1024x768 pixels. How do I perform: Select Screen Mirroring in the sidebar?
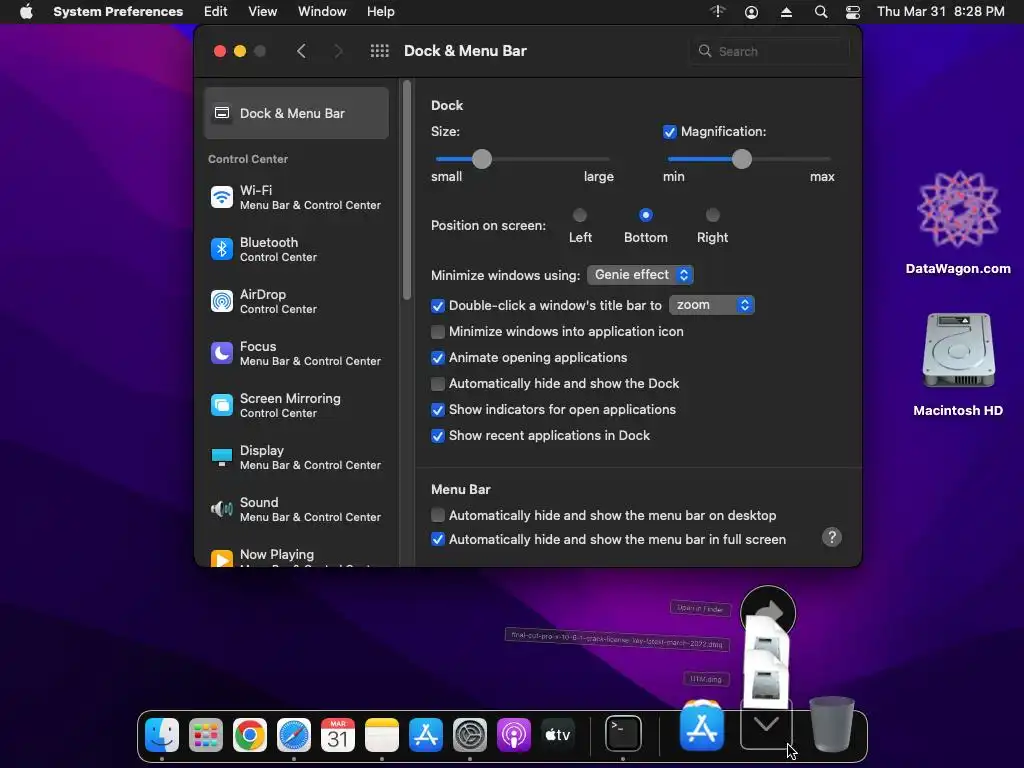tap(296, 405)
